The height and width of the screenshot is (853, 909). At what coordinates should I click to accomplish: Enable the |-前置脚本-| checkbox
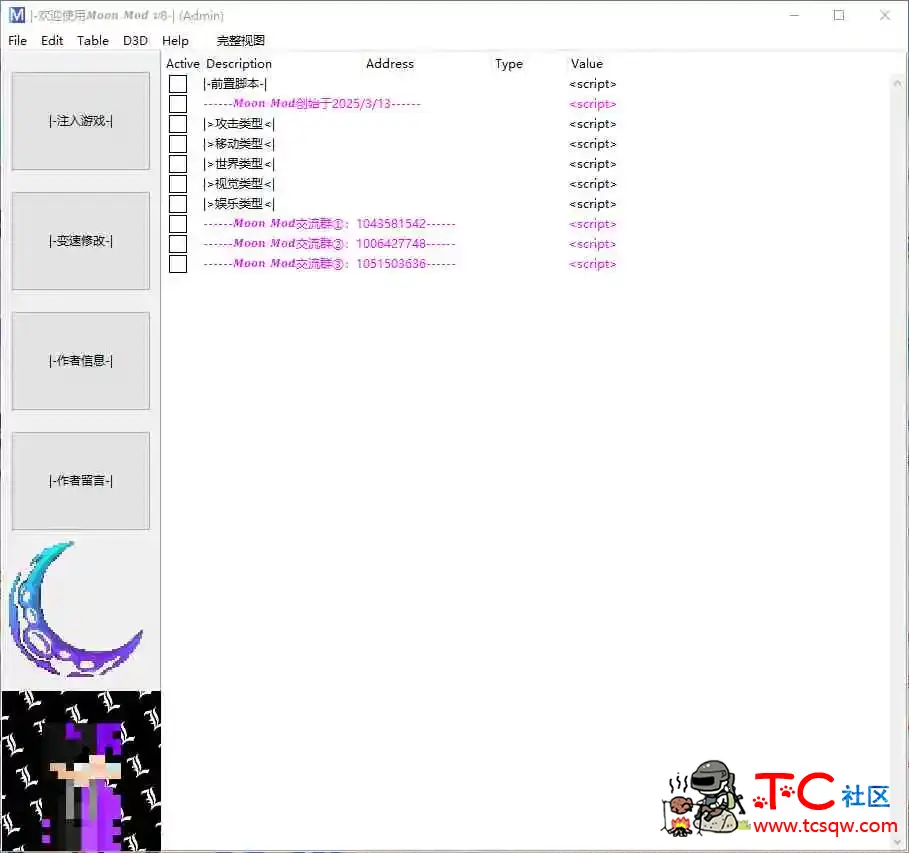tap(178, 84)
